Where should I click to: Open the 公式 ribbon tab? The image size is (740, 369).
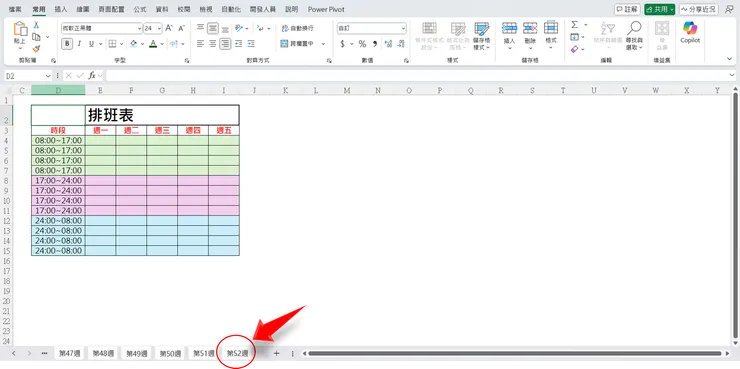(140, 9)
